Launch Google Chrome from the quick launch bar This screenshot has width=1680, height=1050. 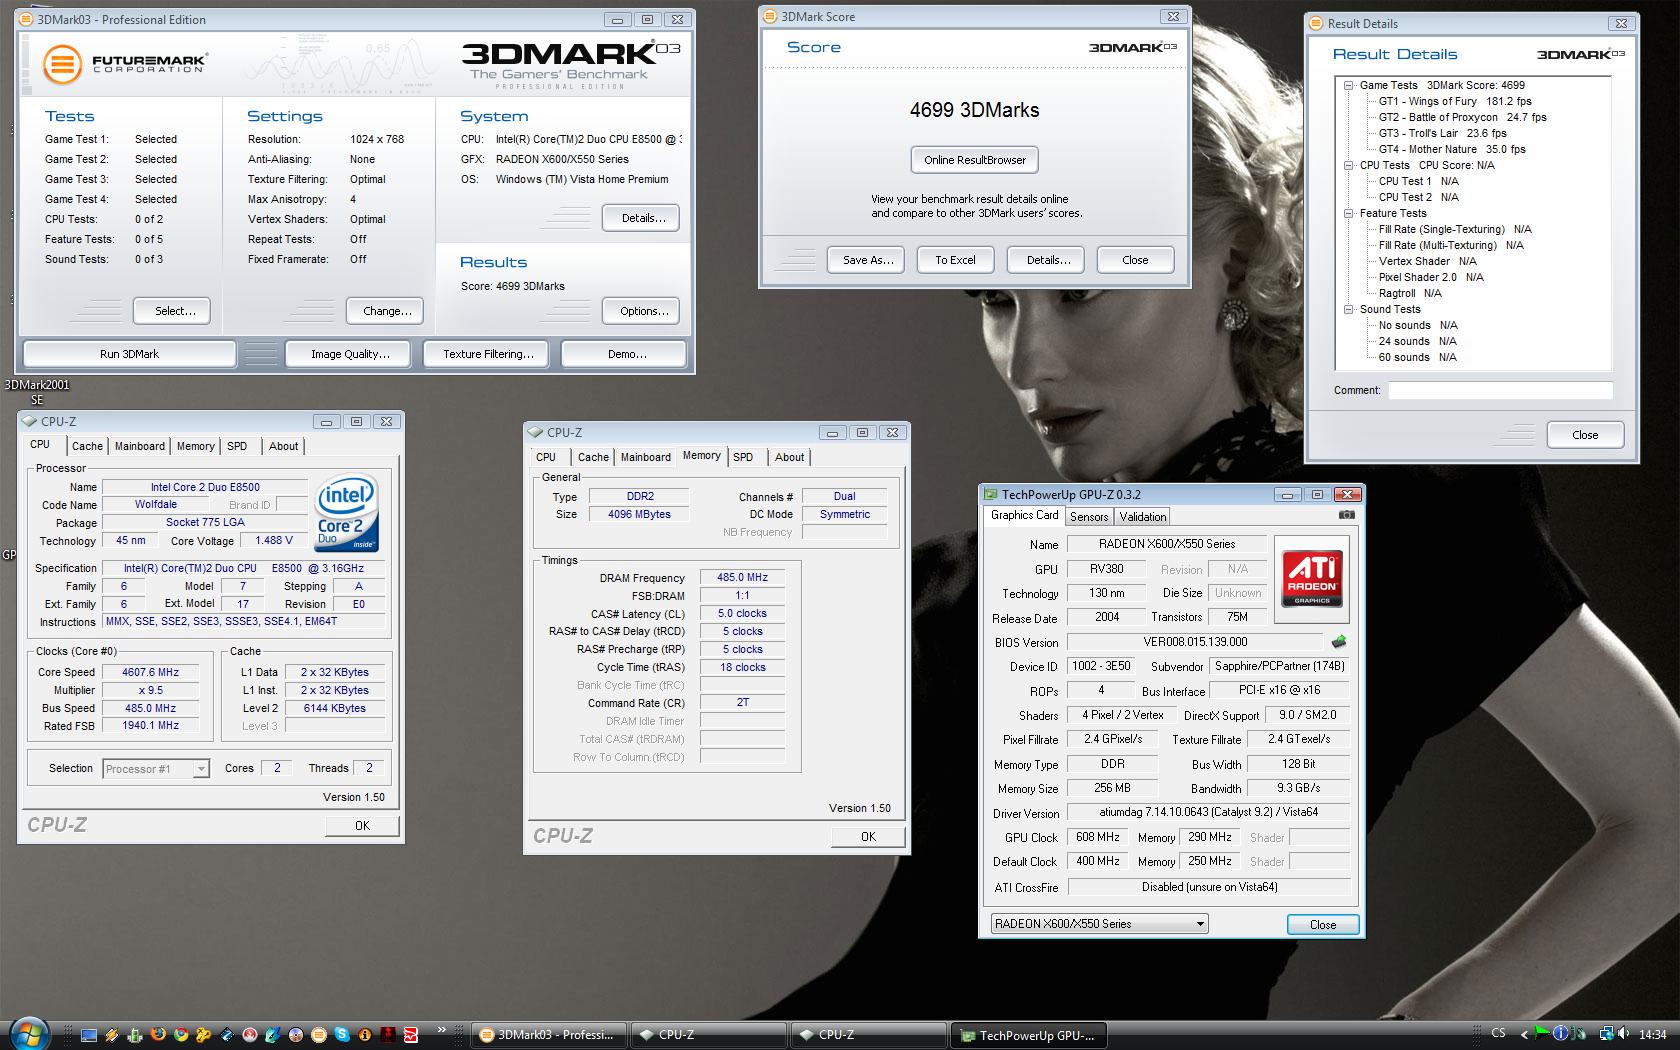pos(181,1034)
